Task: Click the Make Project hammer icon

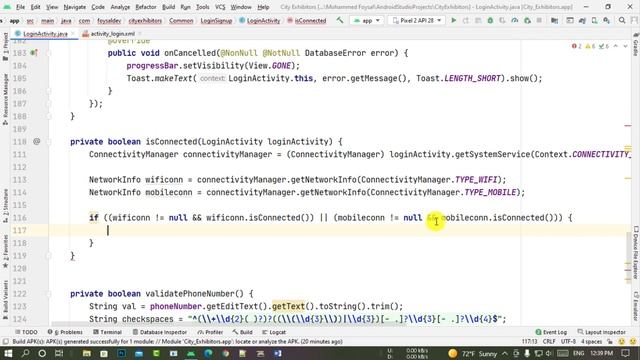Action: coord(340,20)
